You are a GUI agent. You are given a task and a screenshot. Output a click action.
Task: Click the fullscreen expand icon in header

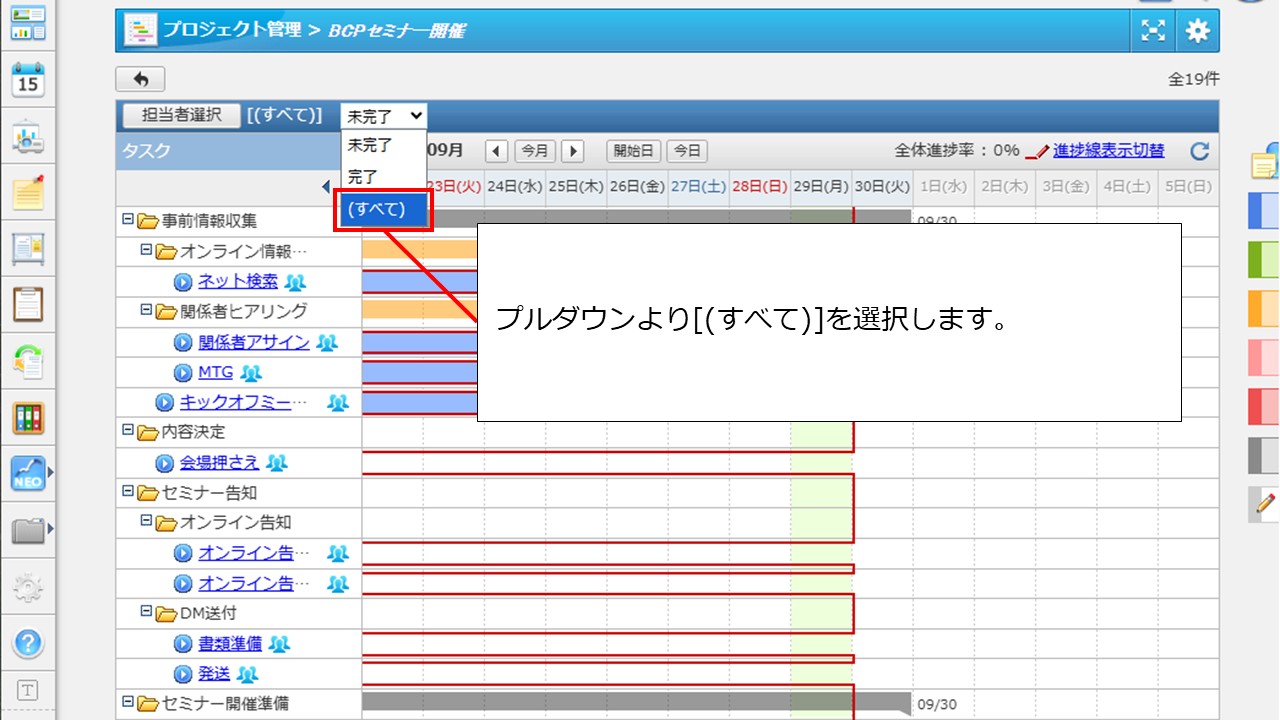(x=1154, y=31)
